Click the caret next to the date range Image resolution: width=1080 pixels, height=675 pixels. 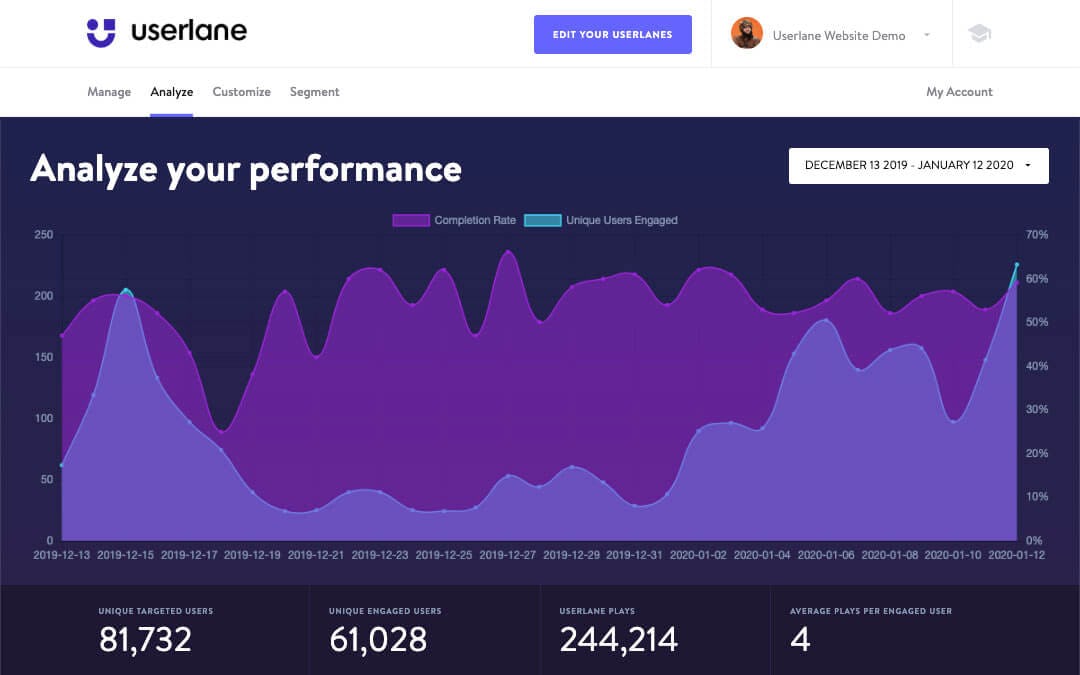pyautogui.click(x=1027, y=166)
